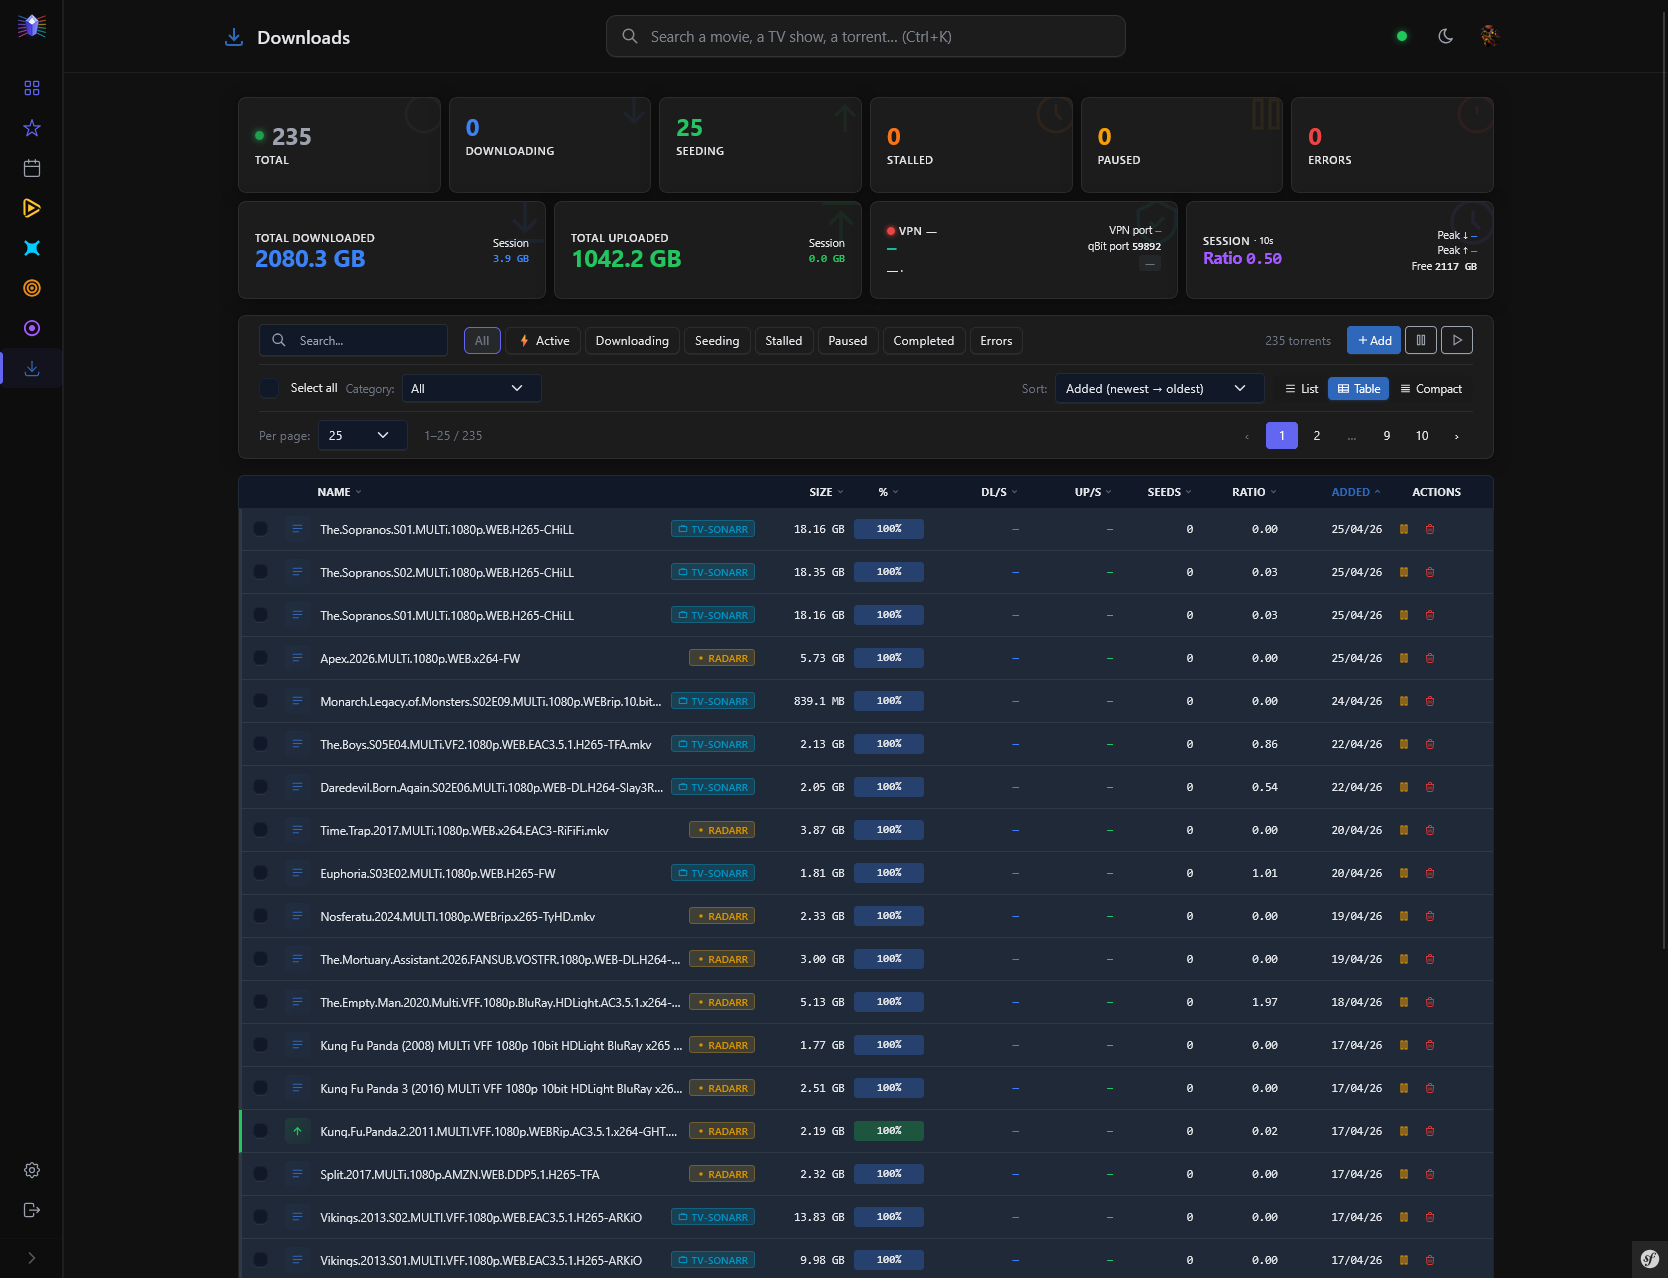Sort by SIZE column header
1668x1278 pixels.
826,492
